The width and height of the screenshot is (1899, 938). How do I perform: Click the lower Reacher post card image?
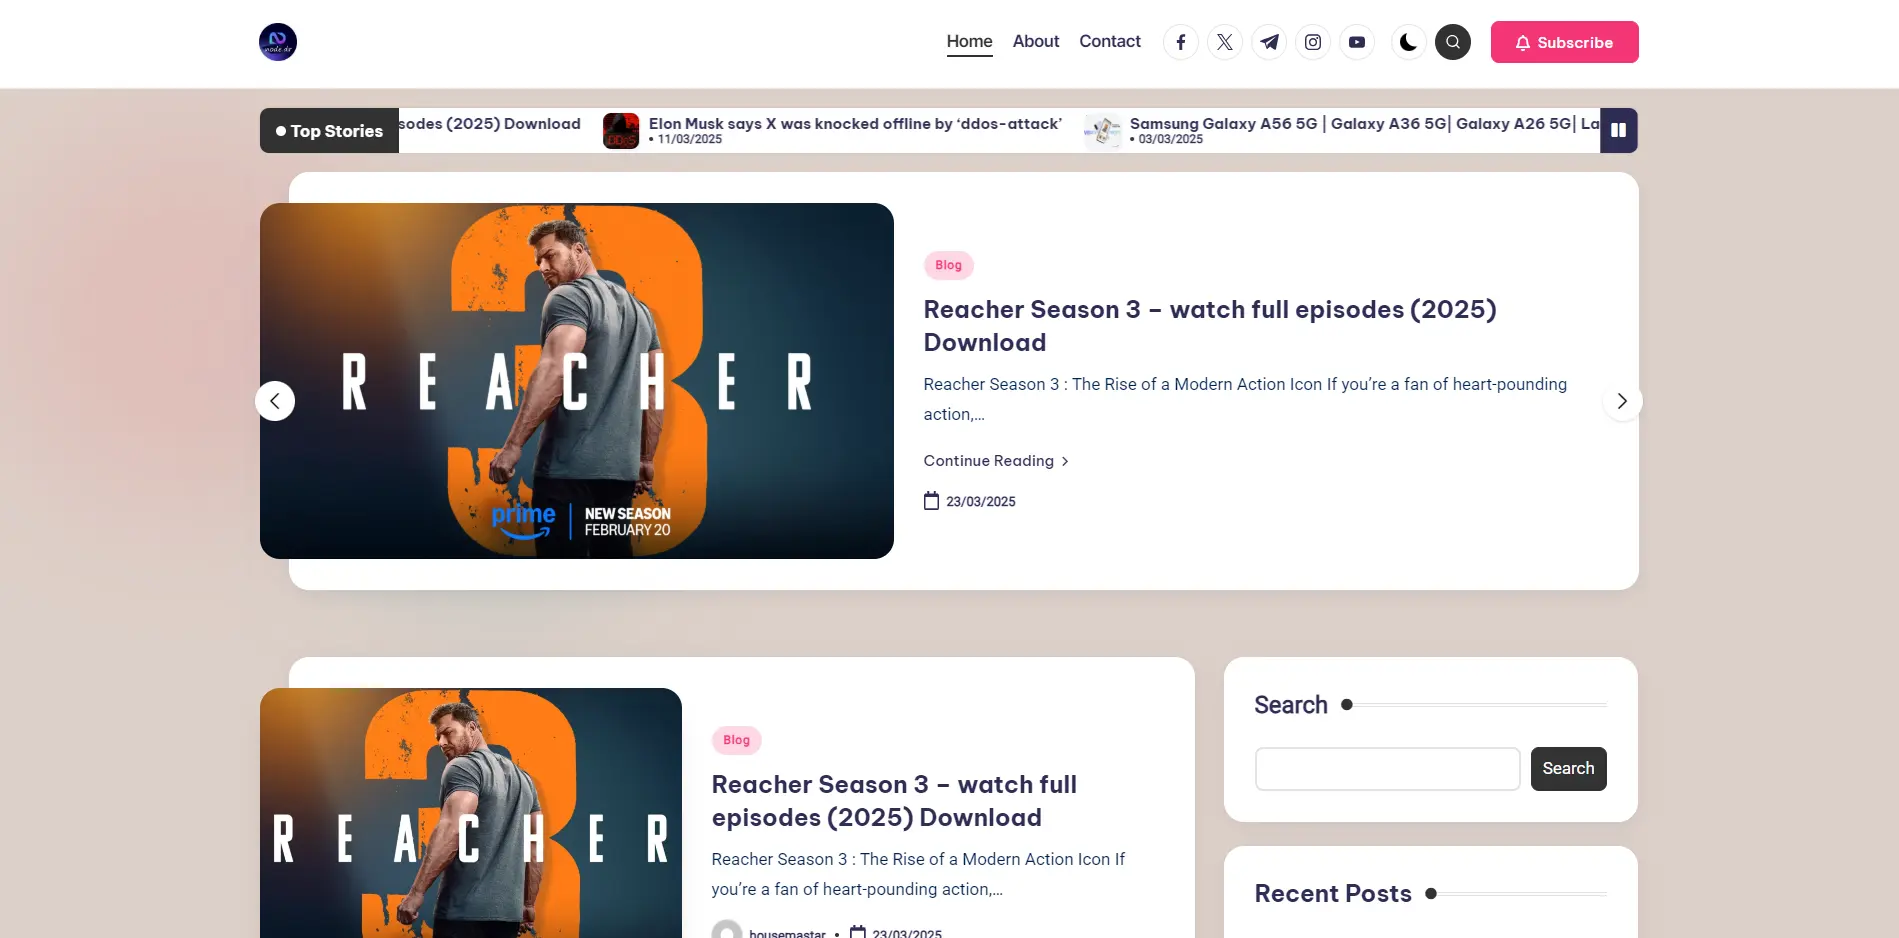tap(471, 813)
